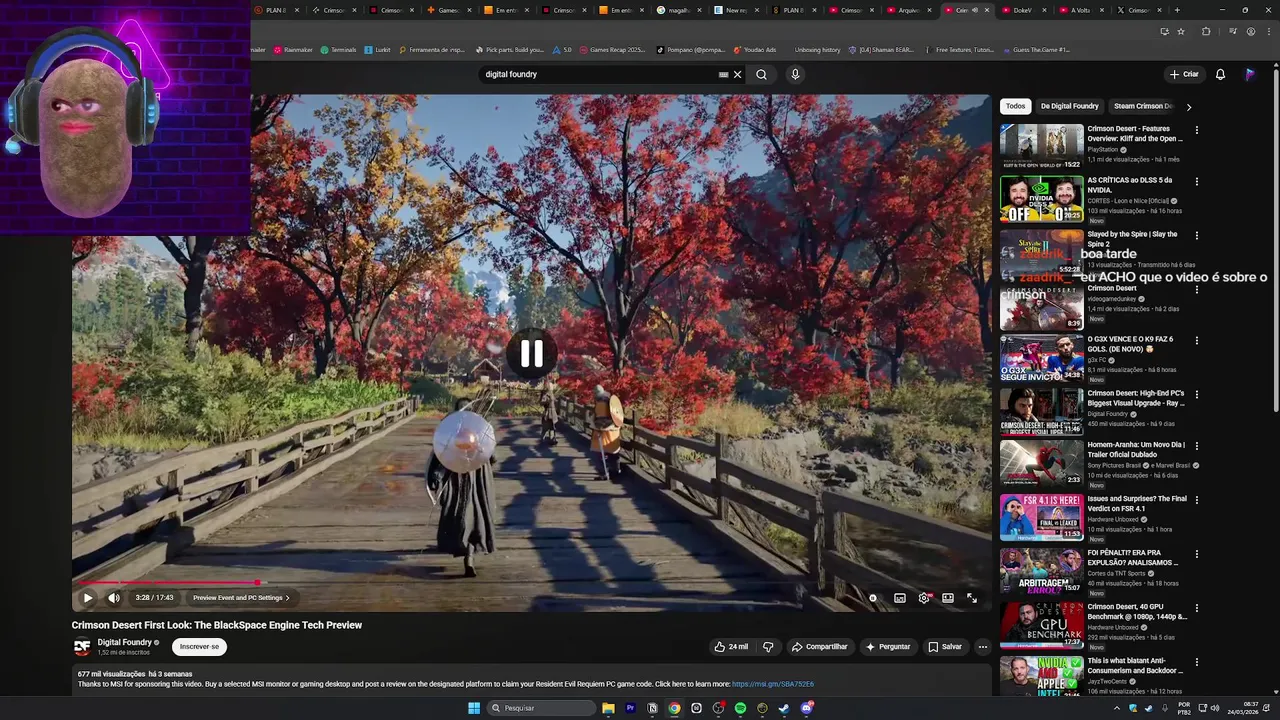Like the video (24 mil)
1280x720 pixels.
click(731, 647)
